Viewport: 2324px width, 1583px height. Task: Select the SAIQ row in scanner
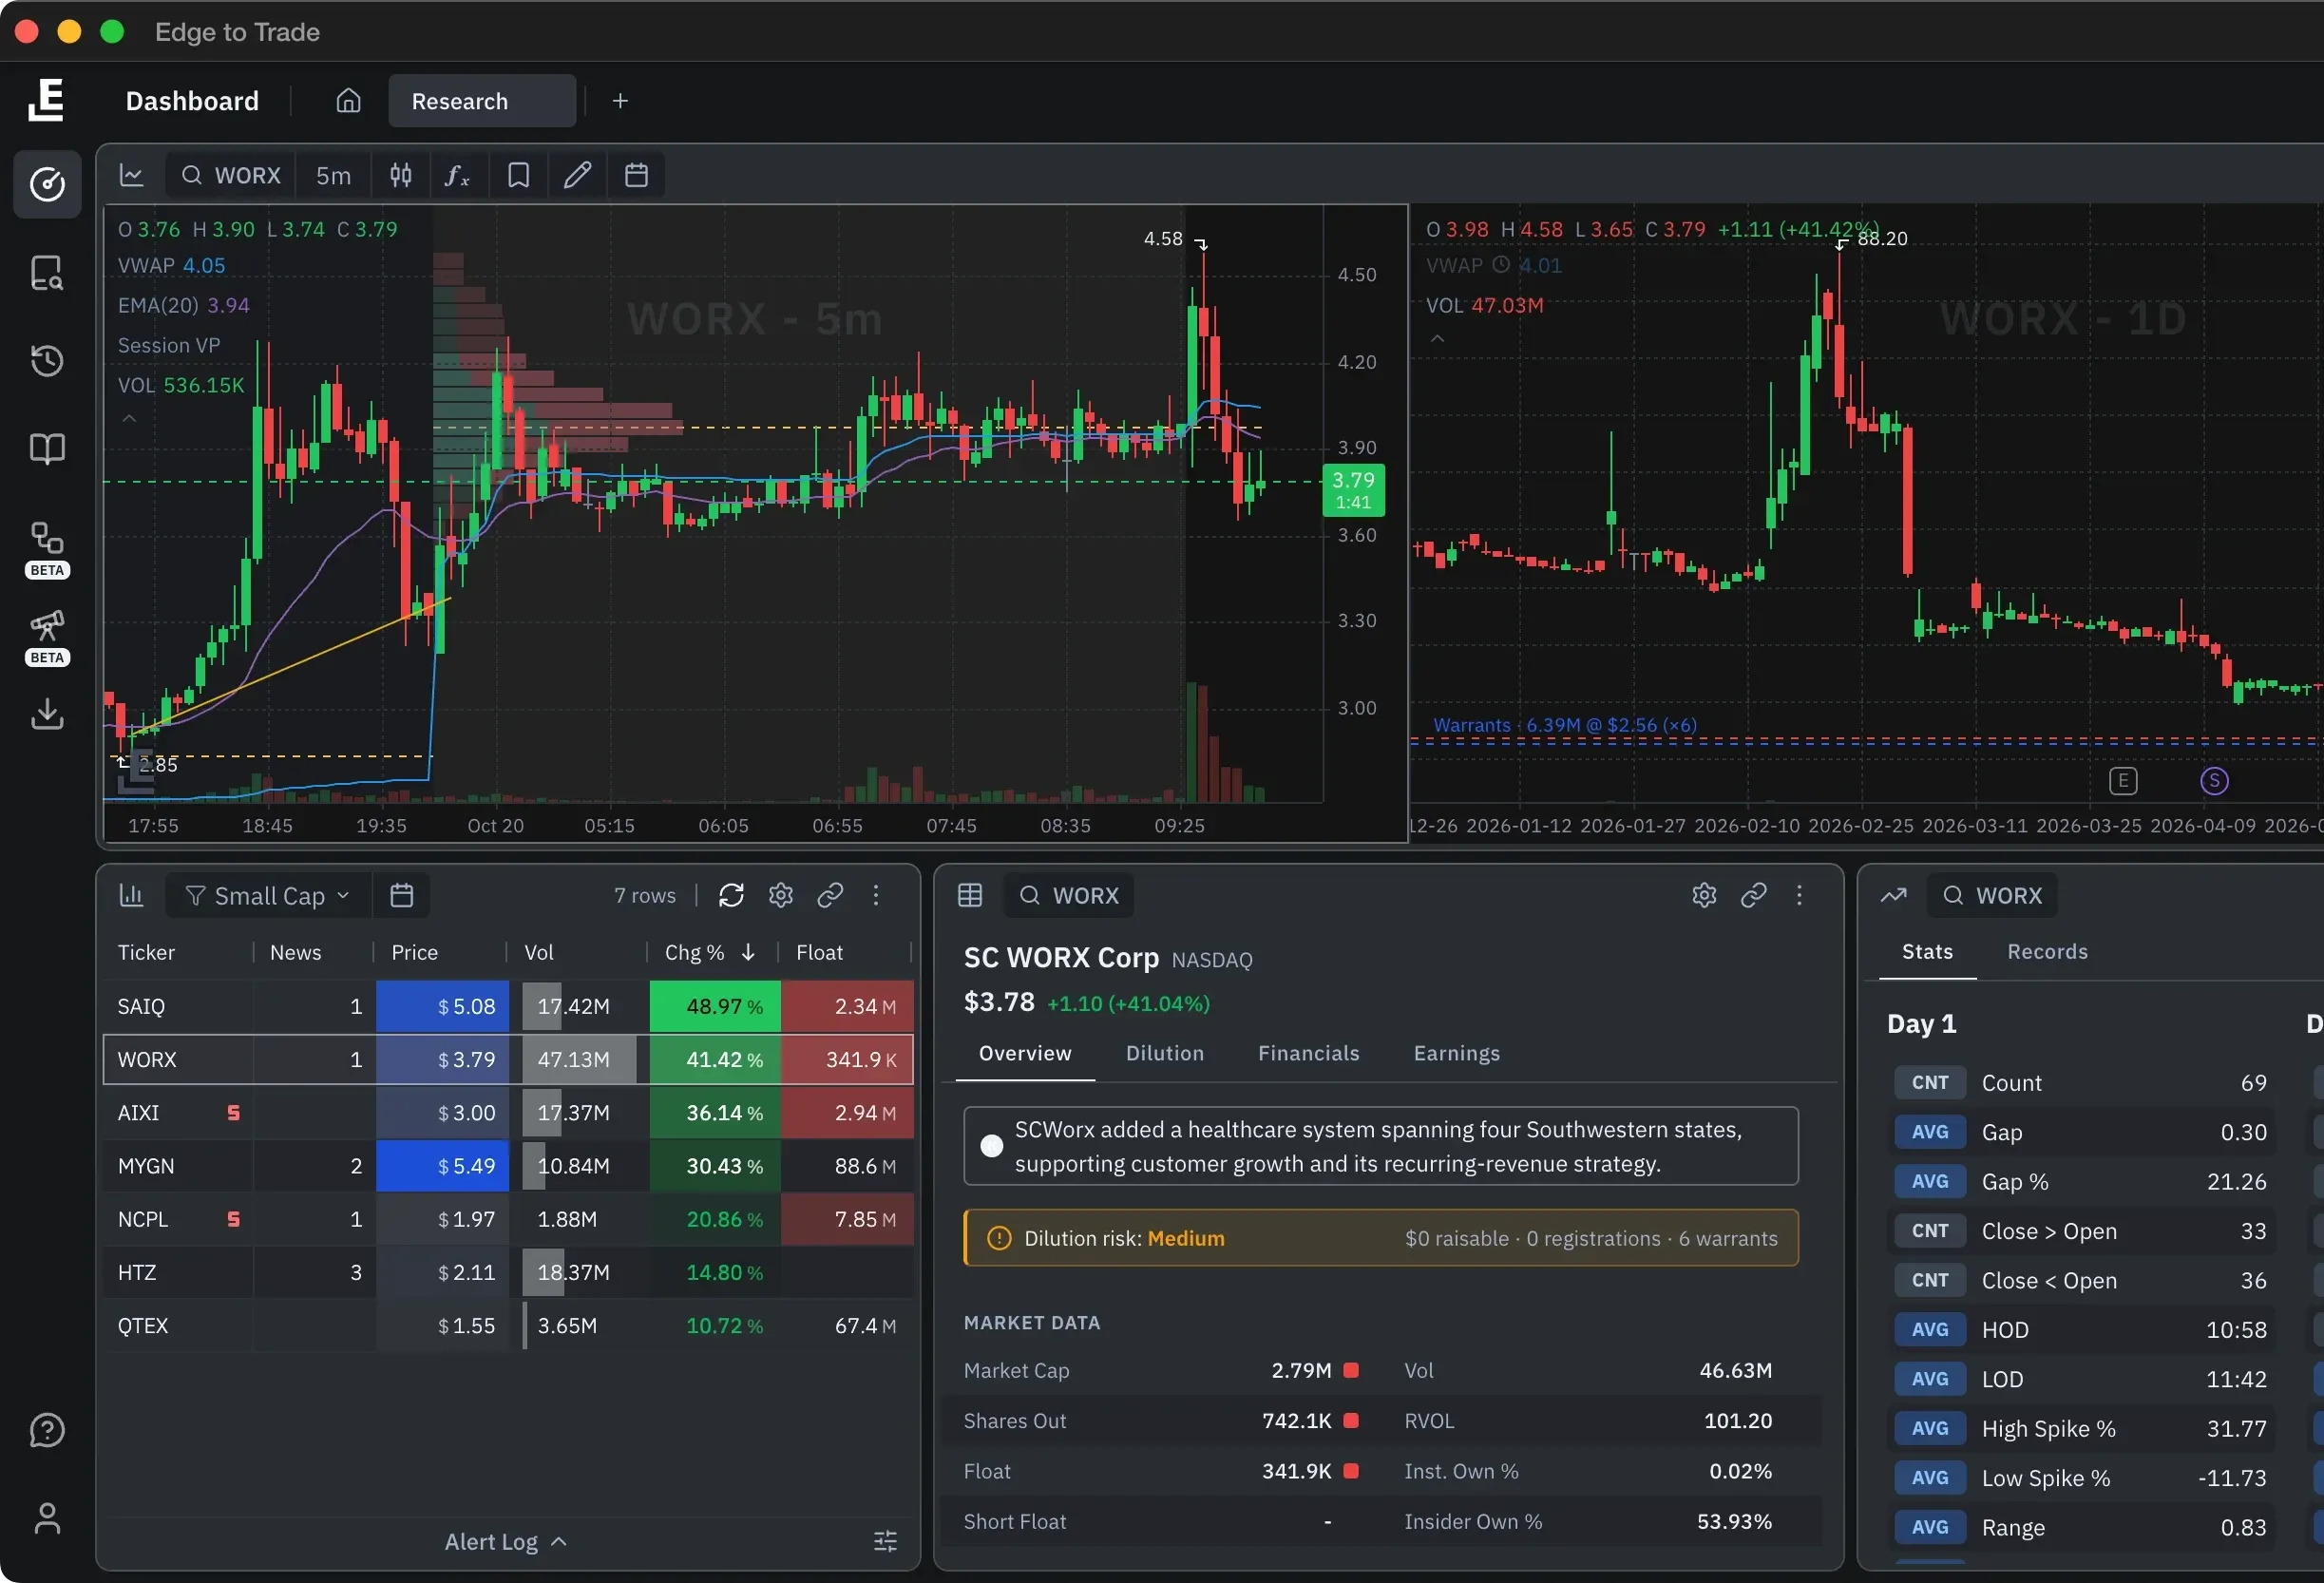(508, 1006)
